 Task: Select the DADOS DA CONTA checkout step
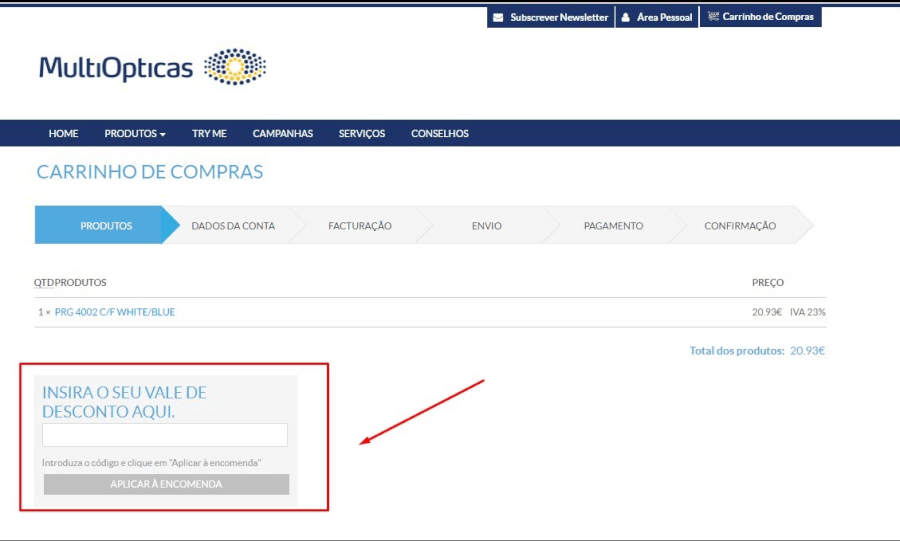coord(233,225)
